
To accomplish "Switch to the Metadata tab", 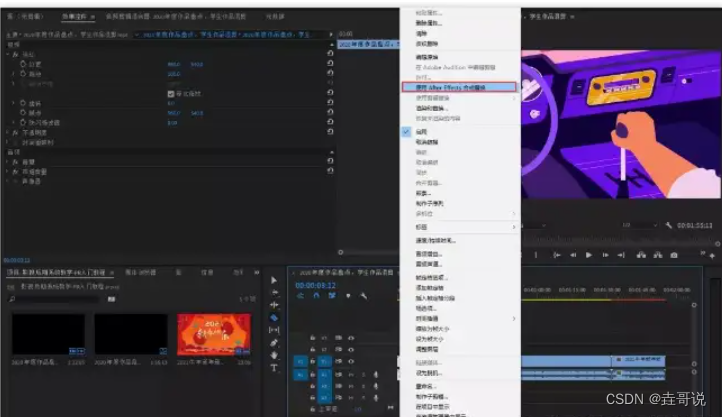I will coord(275,17).
